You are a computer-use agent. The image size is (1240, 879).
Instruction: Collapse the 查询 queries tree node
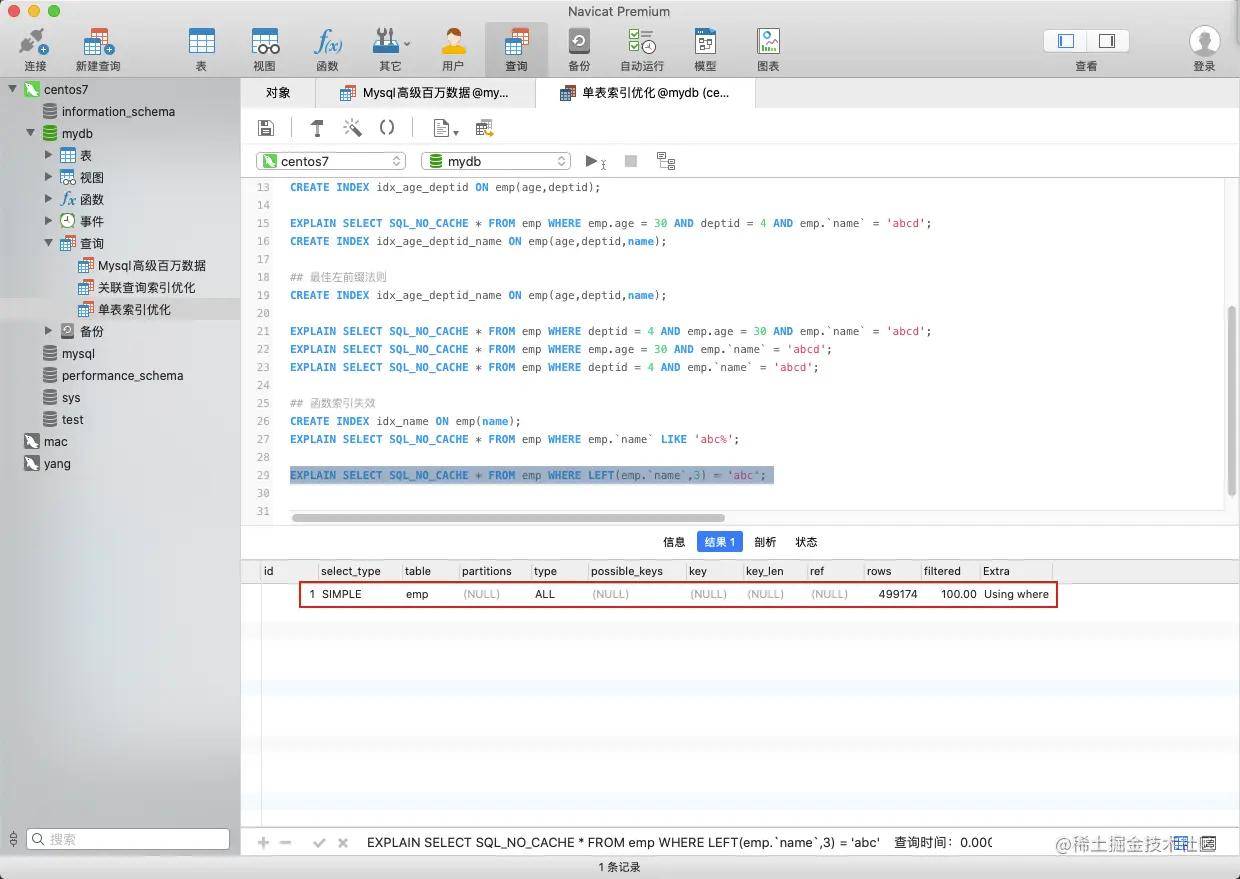49,243
